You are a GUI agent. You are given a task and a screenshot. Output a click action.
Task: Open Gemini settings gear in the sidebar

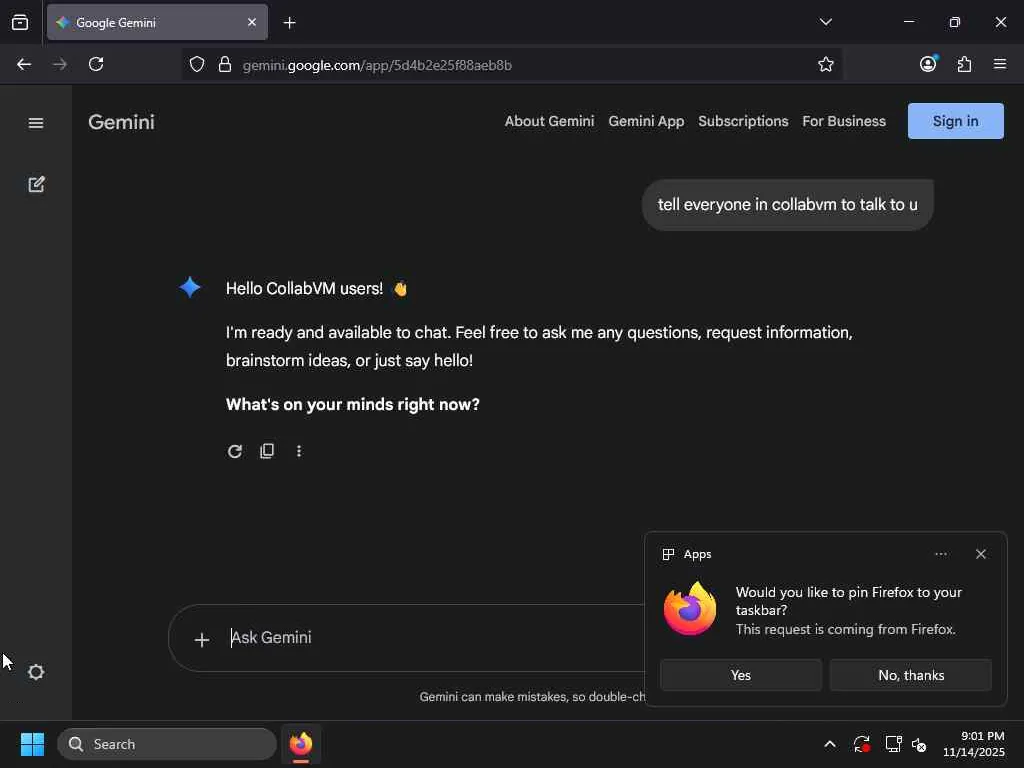click(x=36, y=671)
